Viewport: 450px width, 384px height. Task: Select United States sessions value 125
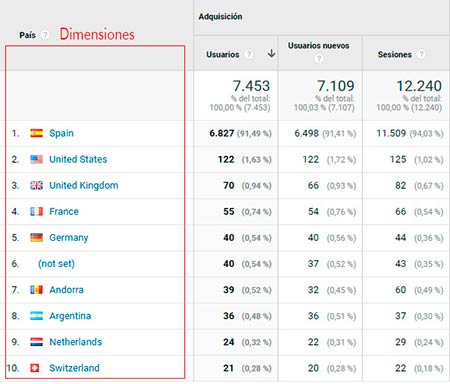(398, 159)
